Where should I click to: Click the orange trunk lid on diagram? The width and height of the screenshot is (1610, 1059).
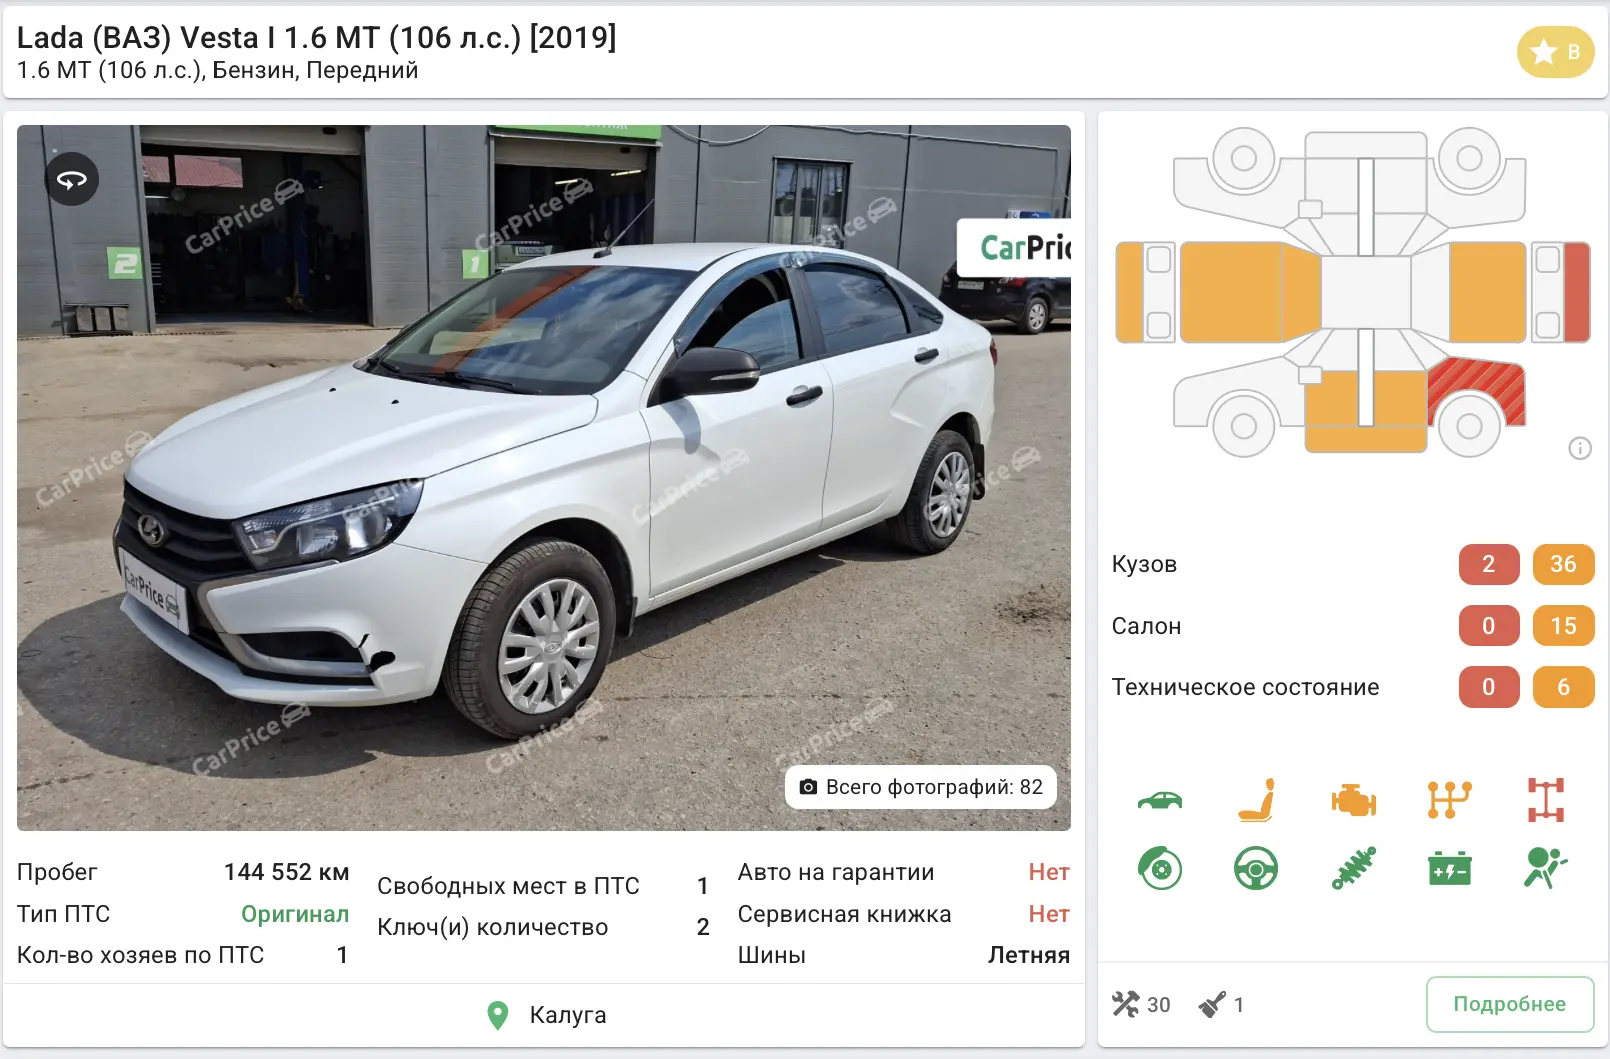1487,292
